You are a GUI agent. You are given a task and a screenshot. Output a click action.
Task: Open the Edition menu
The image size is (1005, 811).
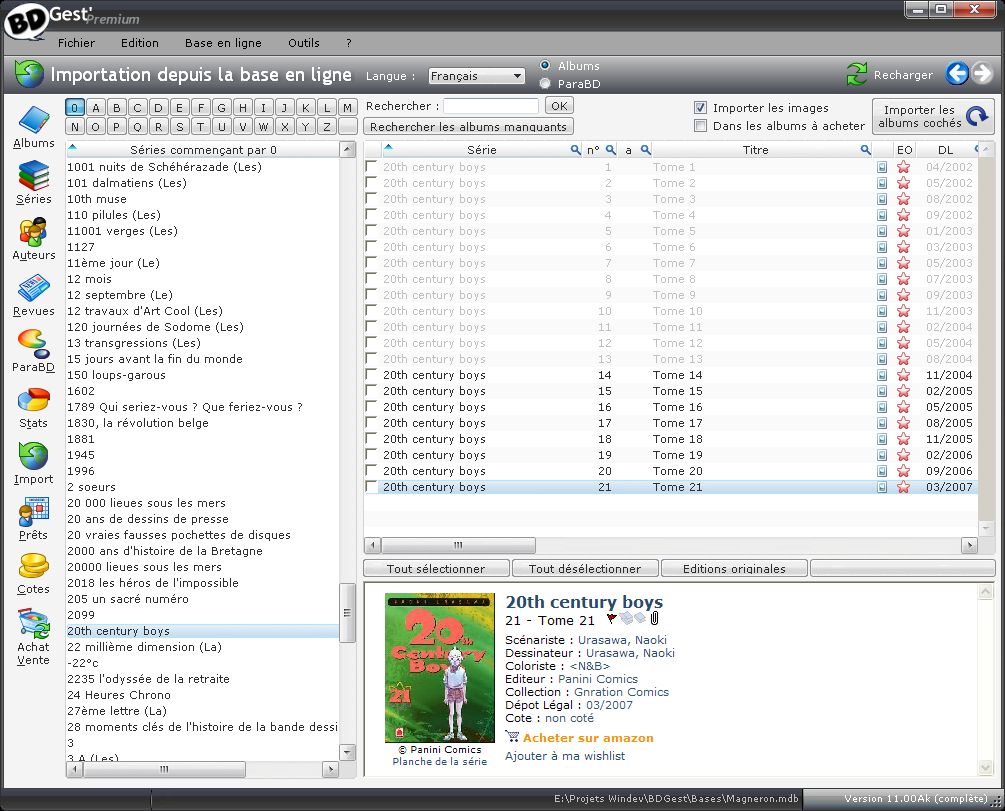pos(140,43)
